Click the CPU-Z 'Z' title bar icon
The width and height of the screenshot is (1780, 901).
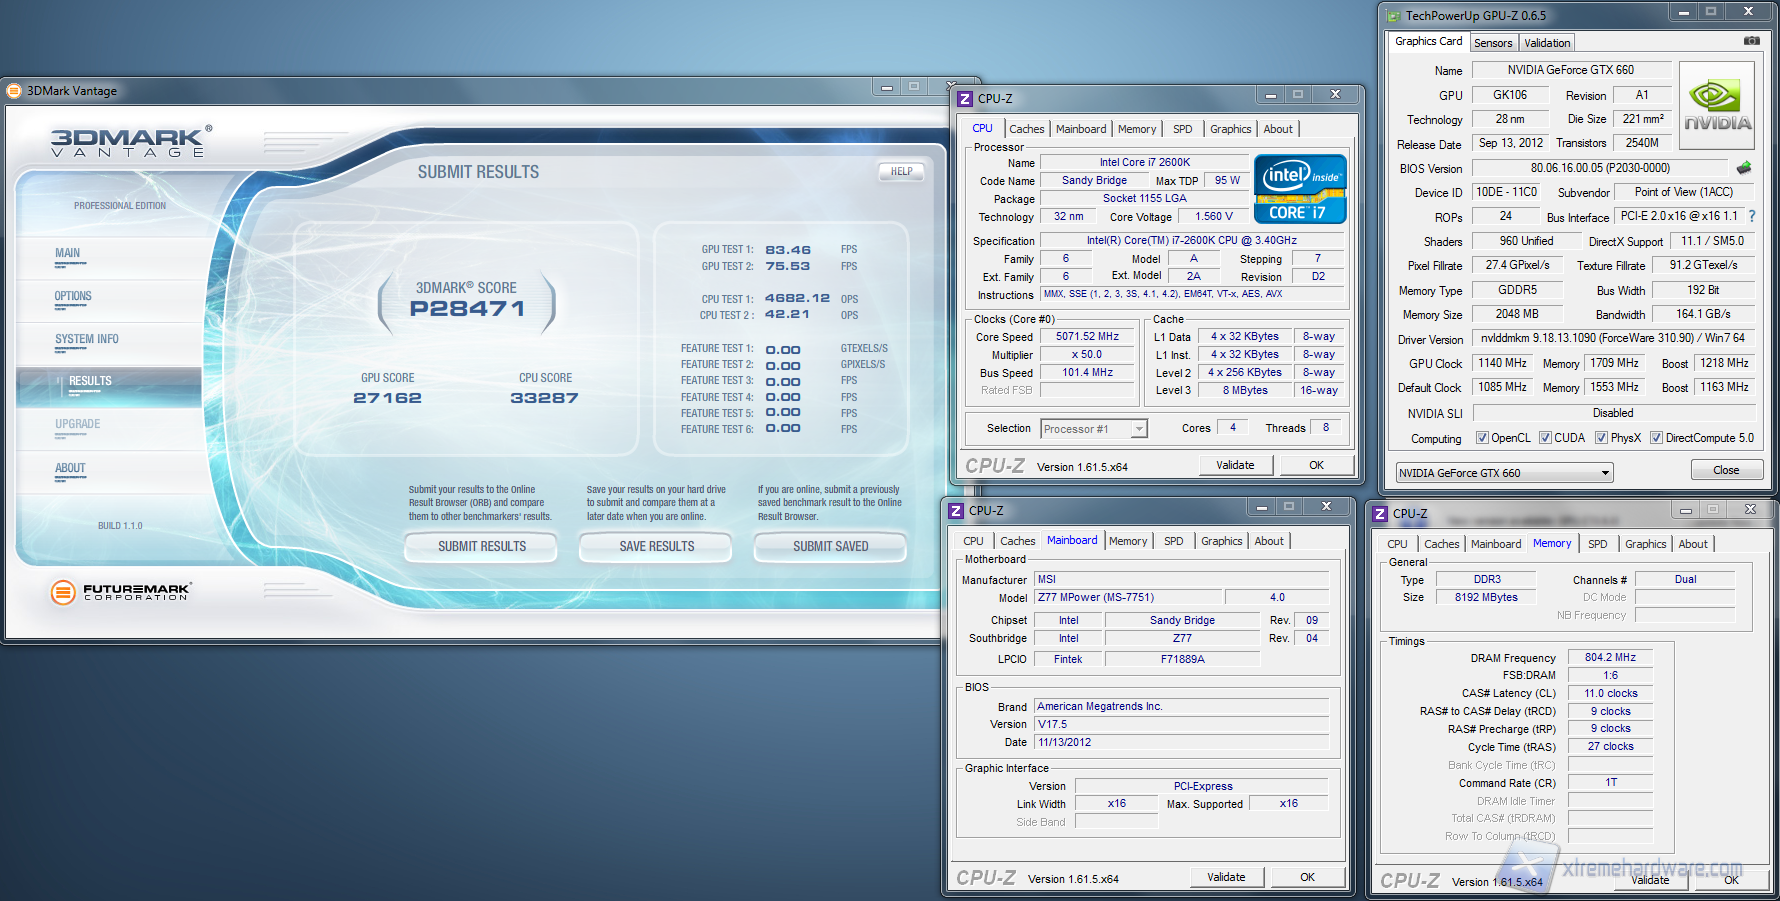(965, 98)
